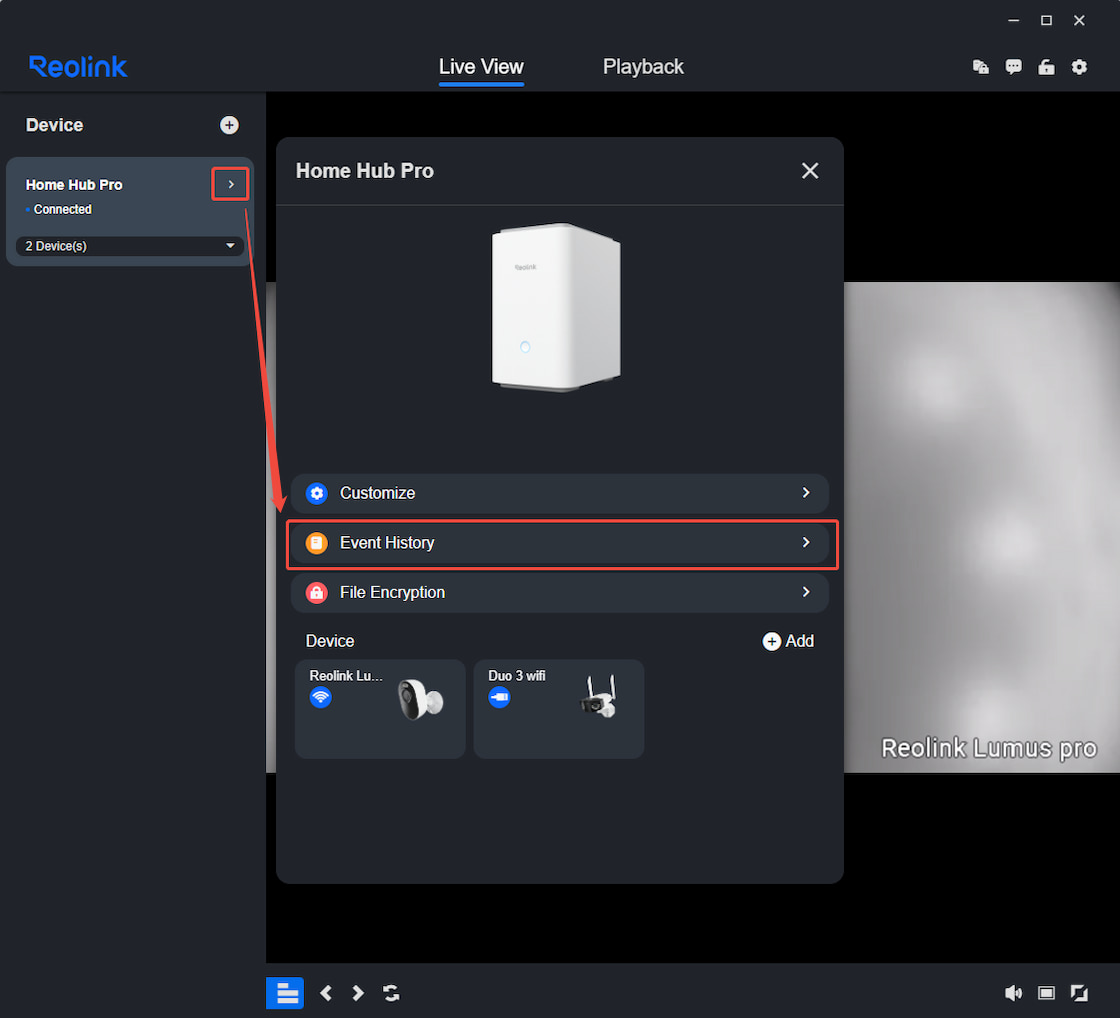Click the Reolink logo
Viewport: 1120px width, 1018px height.
coord(78,66)
